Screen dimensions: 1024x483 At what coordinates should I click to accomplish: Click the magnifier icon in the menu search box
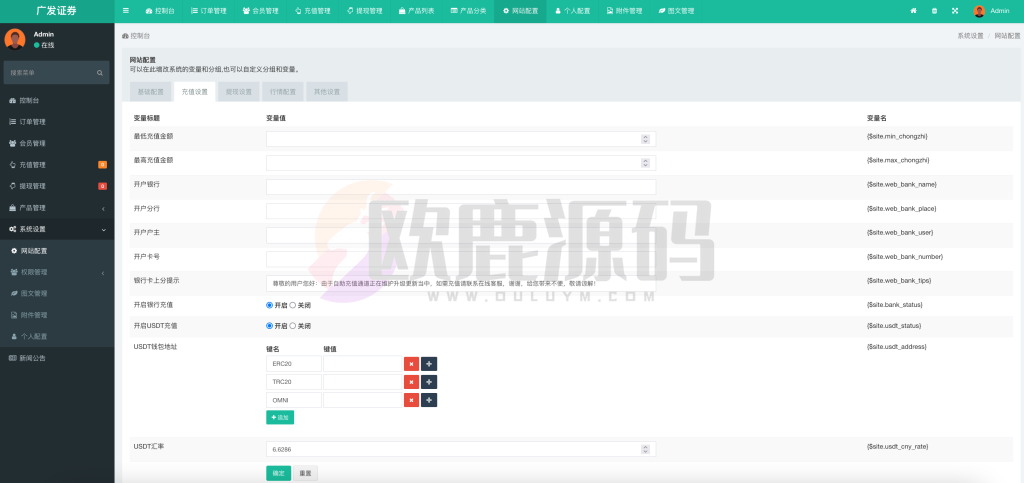[100, 72]
